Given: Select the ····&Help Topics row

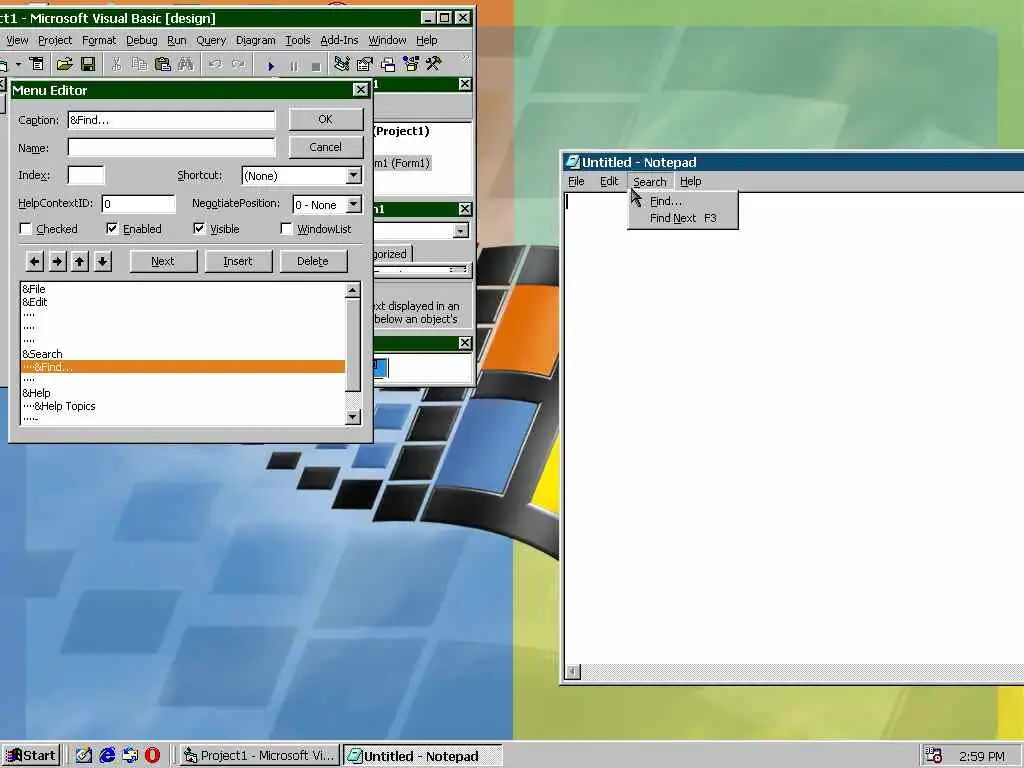Looking at the screenshot, I should coord(183,406).
